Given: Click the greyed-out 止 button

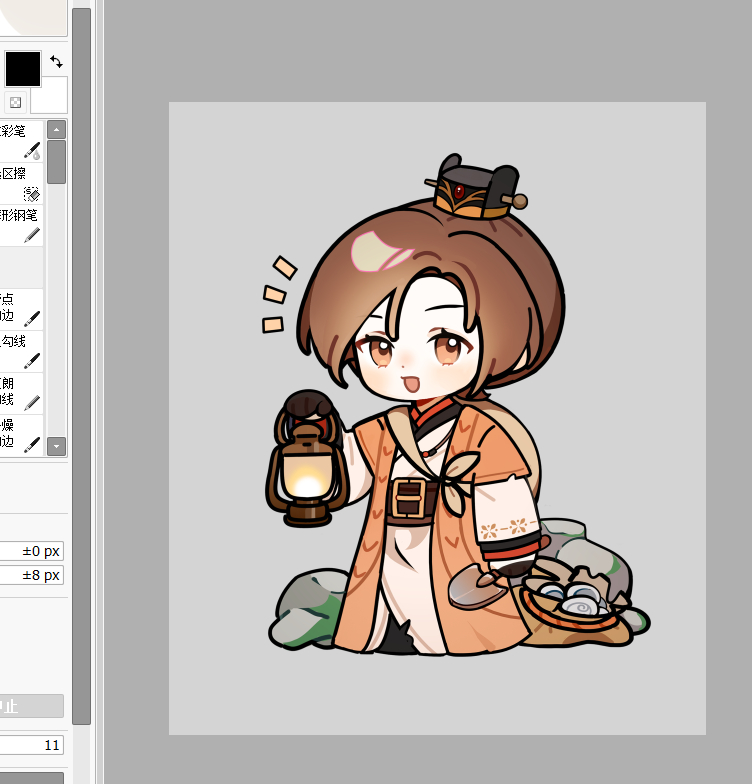Looking at the screenshot, I should click(32, 706).
